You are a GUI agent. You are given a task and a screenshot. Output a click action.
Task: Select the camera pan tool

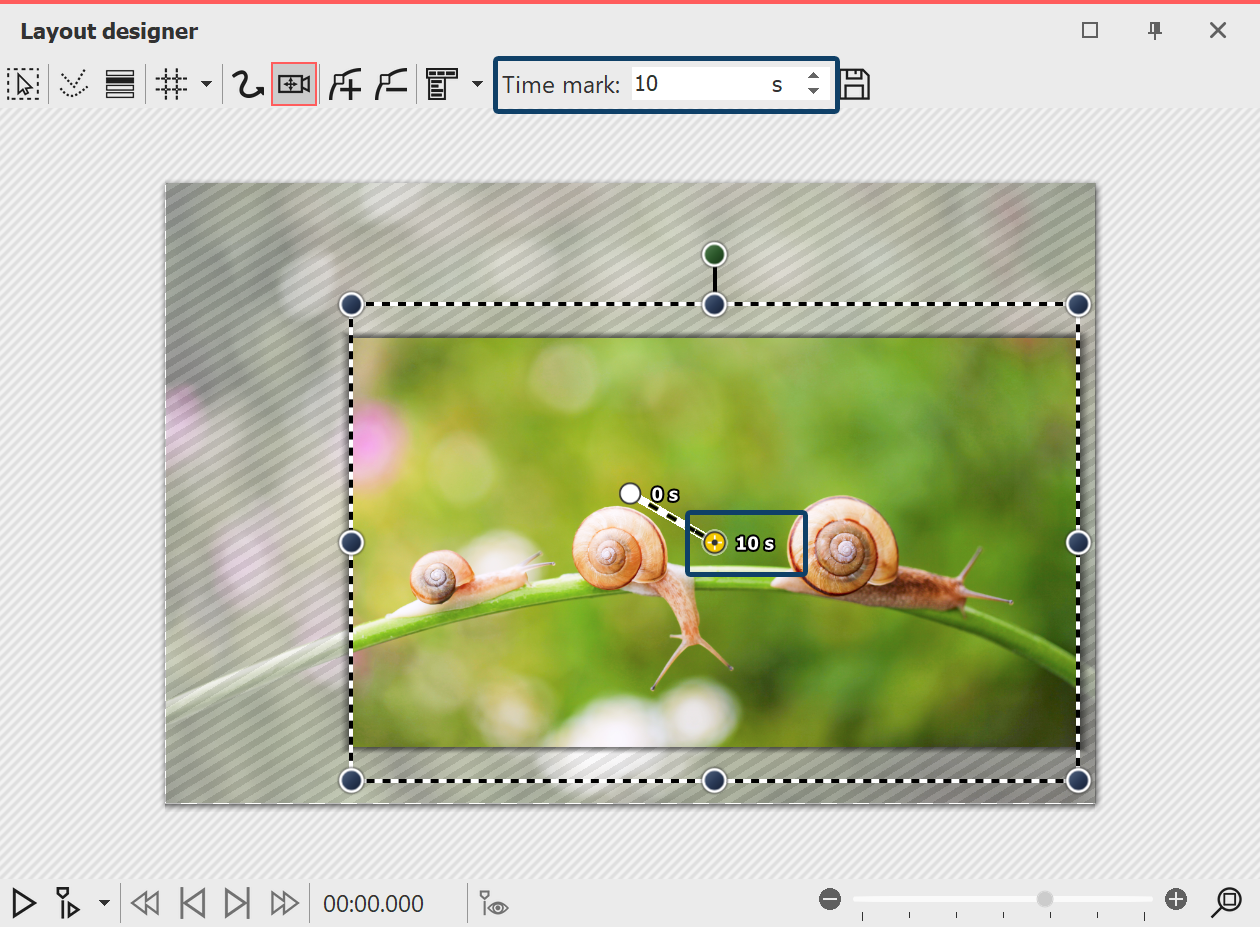[x=294, y=84]
